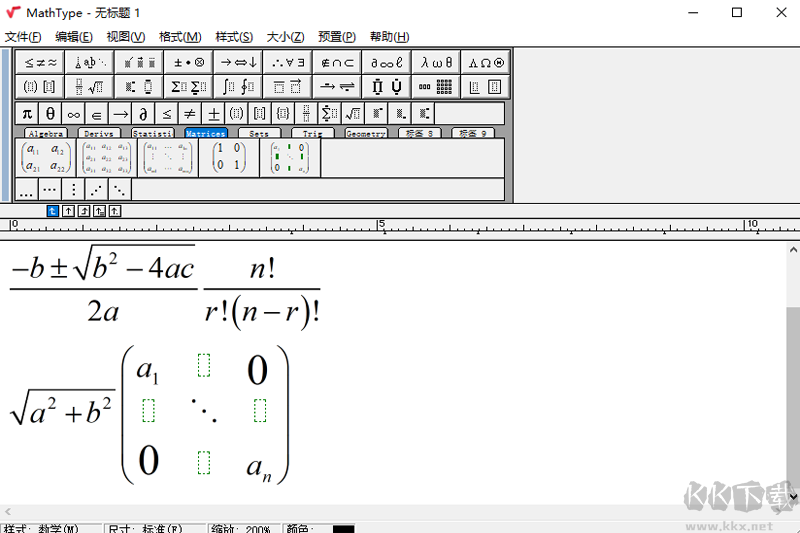The width and height of the screenshot is (800, 533).
Task: Click the 缩放: 200% zoom status field
Action: [x=243, y=528]
